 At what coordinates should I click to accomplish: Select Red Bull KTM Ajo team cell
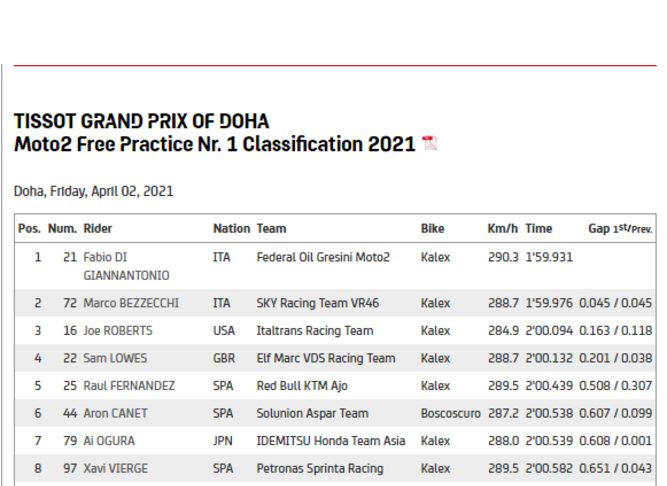pos(302,386)
